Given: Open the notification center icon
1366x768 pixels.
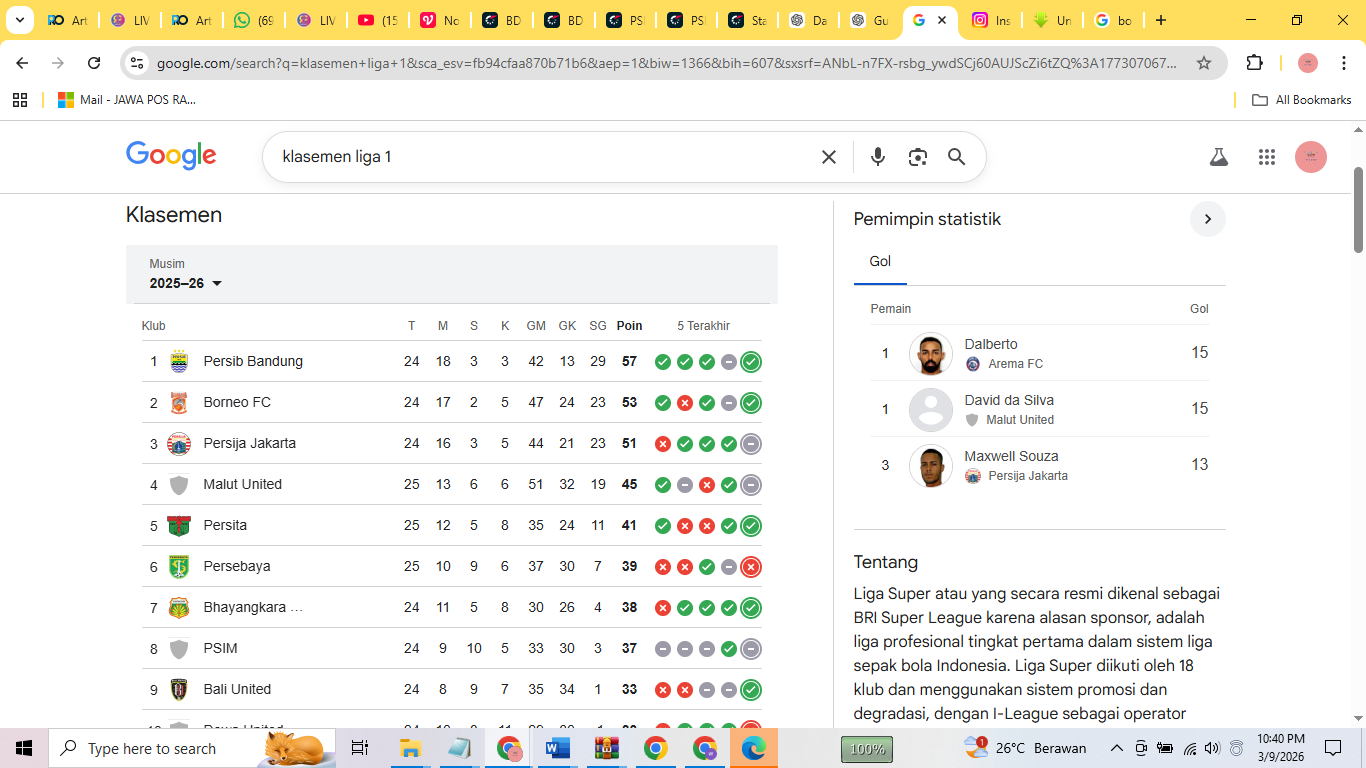Looking at the screenshot, I should click(x=1332, y=748).
